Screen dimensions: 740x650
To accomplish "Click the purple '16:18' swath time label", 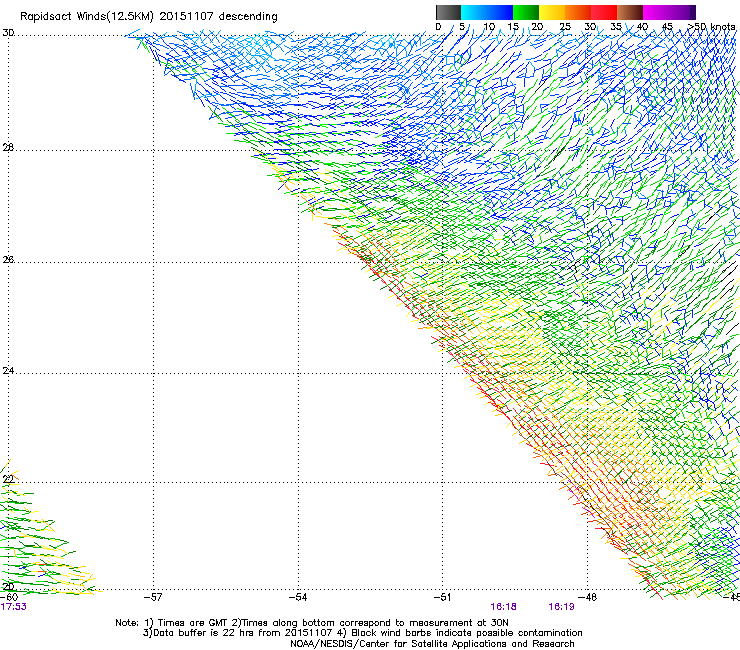I will click(x=503, y=607).
